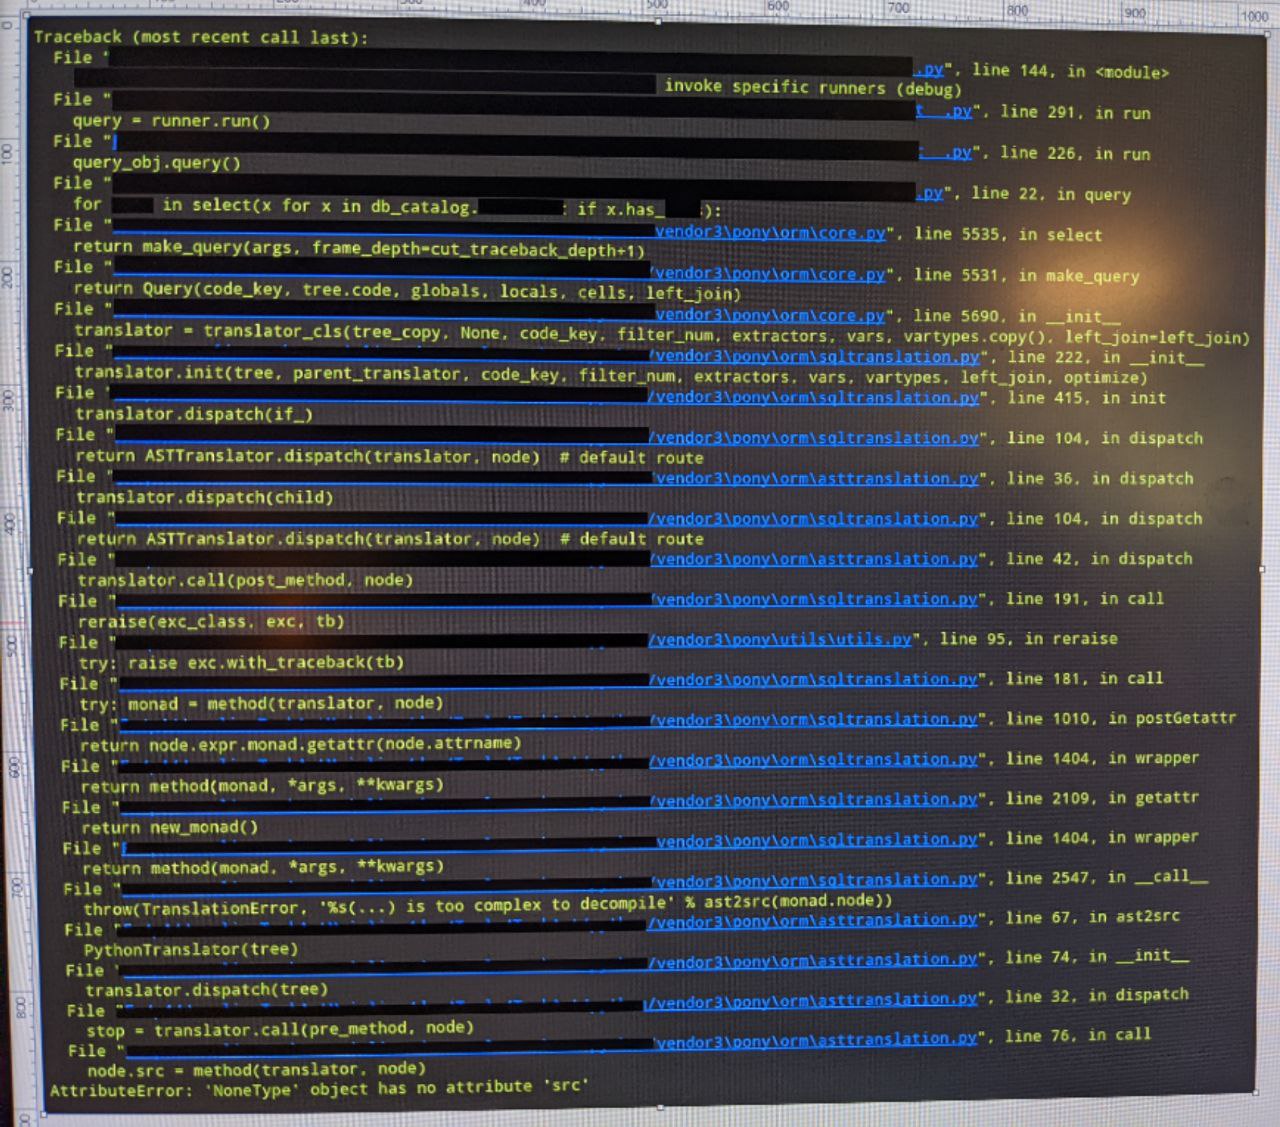This screenshot has width=1280, height=1127.
Task: Open sqltranslation.py link for line 222 in __init__
Action: [814, 356]
